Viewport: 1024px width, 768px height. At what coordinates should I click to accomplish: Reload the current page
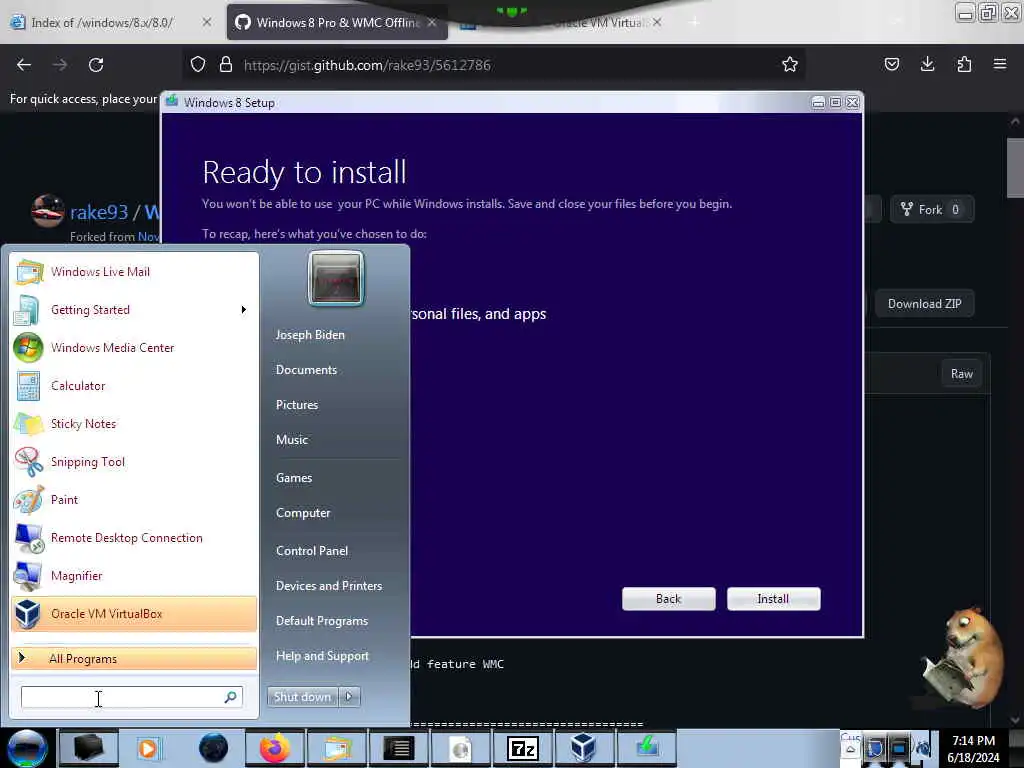pos(96,65)
